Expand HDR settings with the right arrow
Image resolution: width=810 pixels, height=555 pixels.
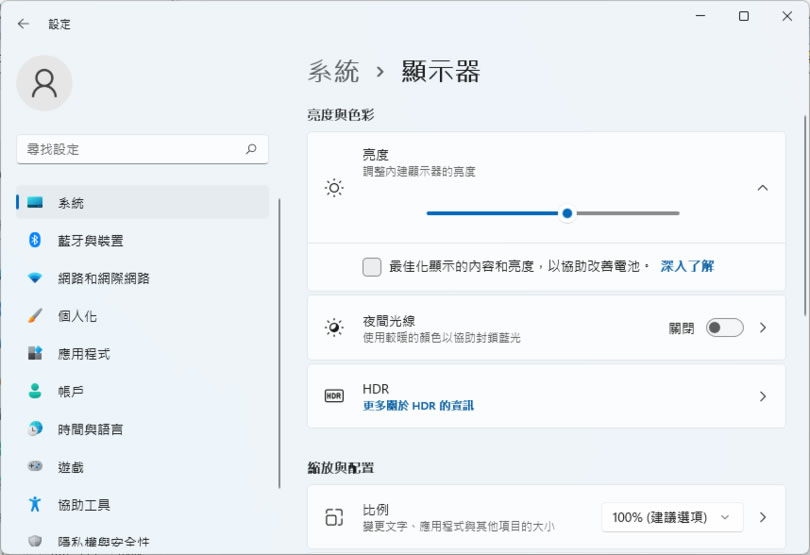pos(762,397)
